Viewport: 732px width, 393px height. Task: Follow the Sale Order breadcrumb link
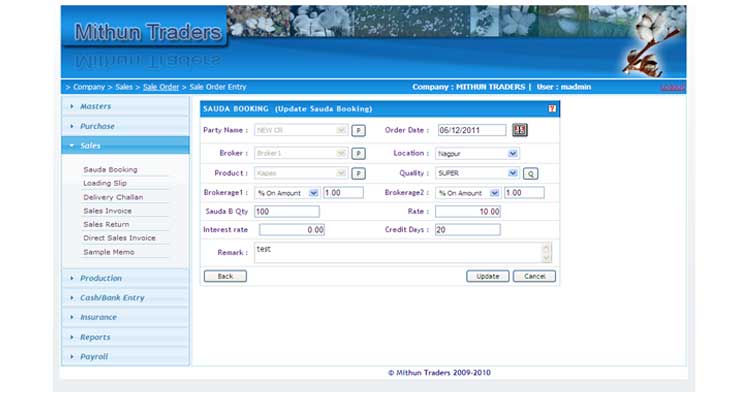[x=161, y=87]
